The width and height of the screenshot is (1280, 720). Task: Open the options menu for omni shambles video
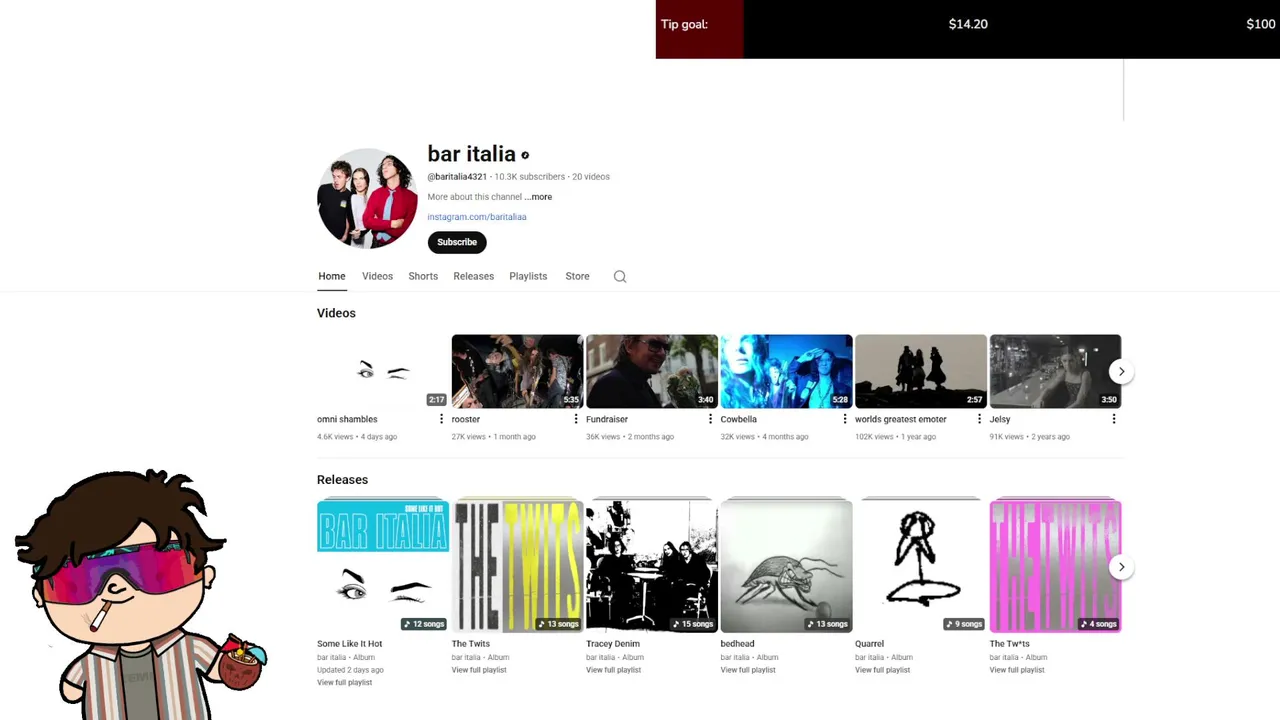click(x=441, y=419)
